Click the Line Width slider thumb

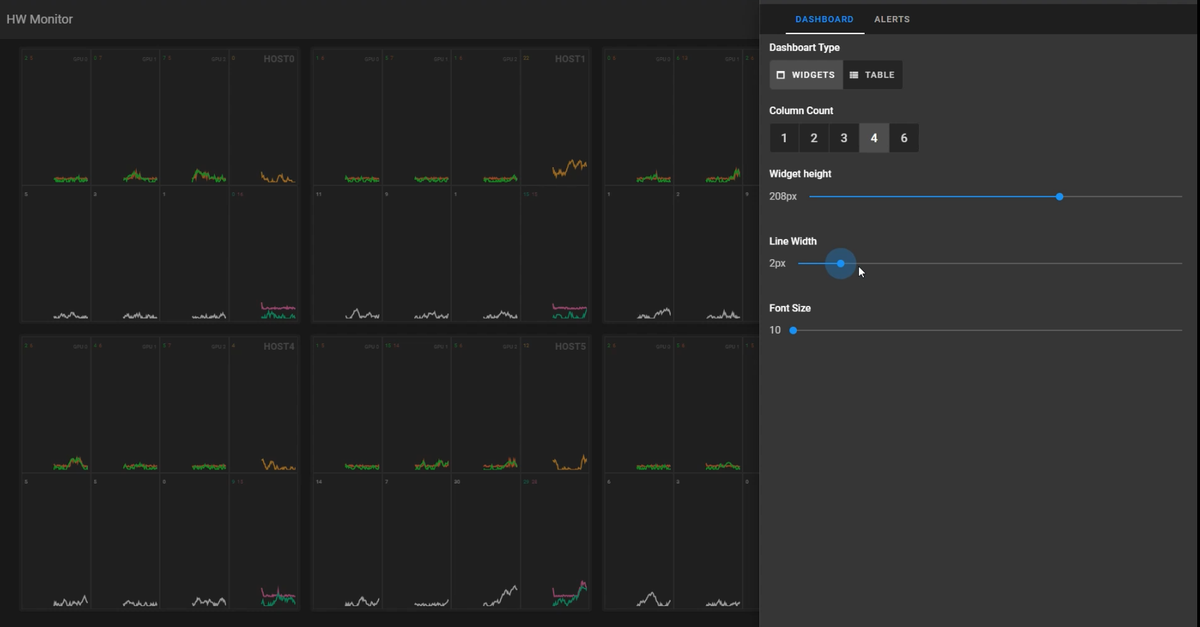841,263
